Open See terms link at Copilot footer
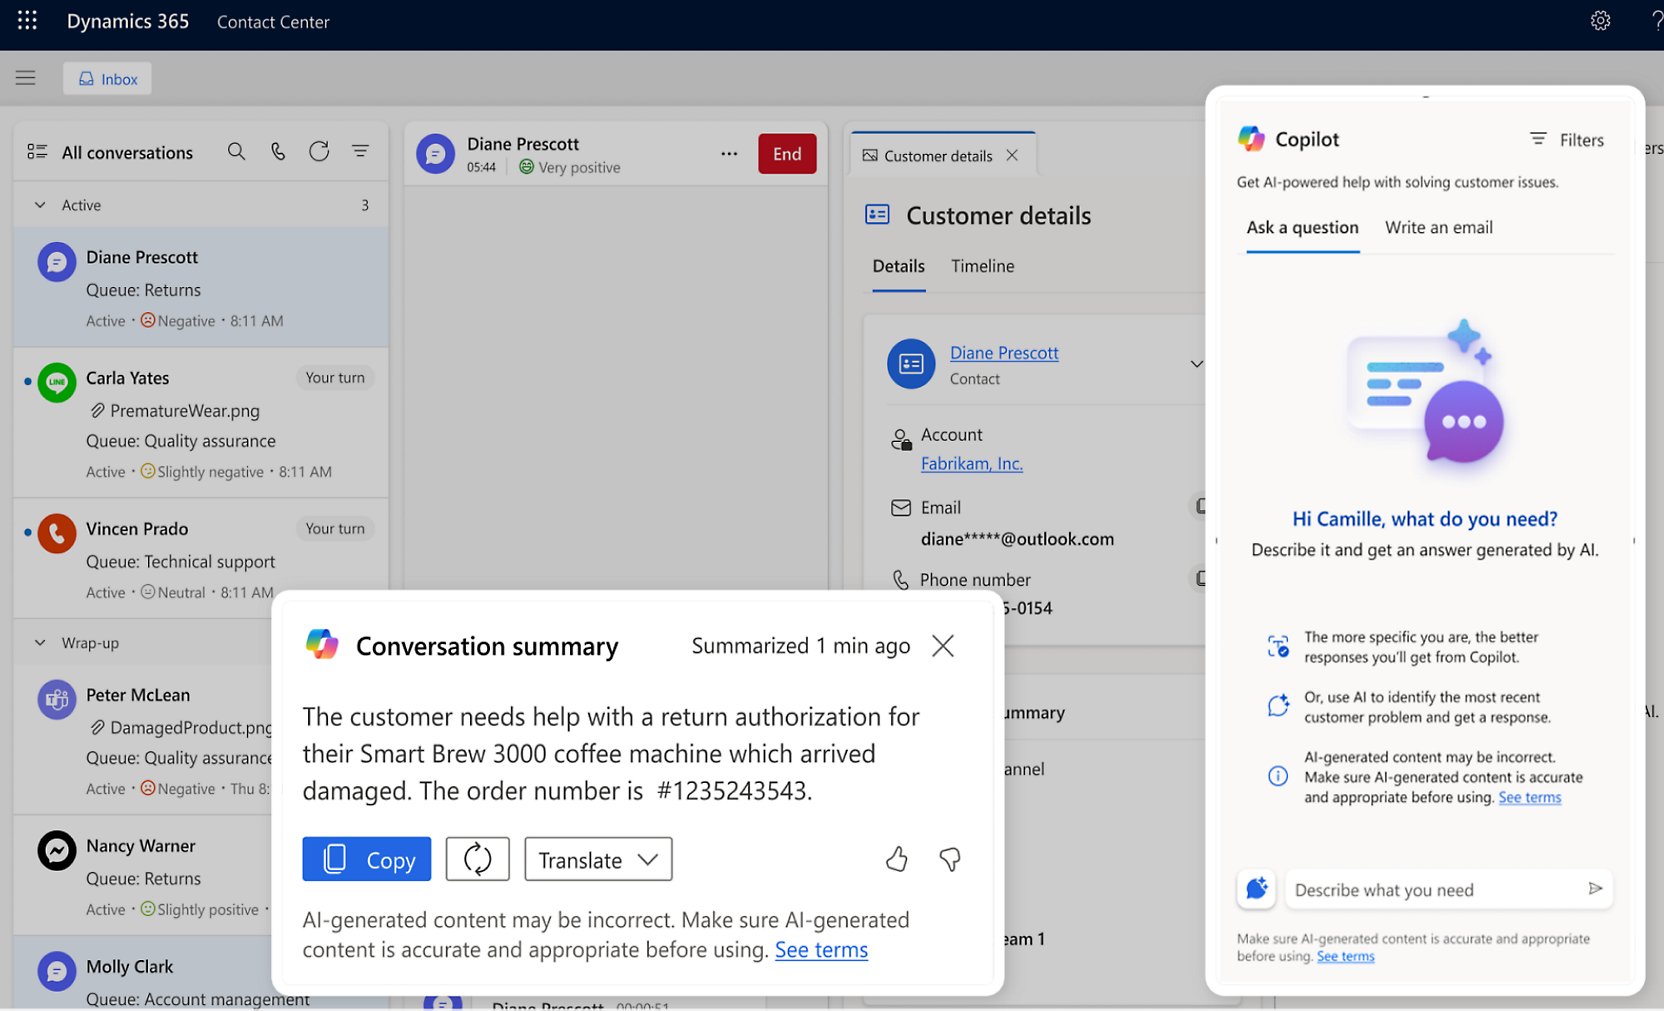The height and width of the screenshot is (1011, 1664). (1345, 957)
